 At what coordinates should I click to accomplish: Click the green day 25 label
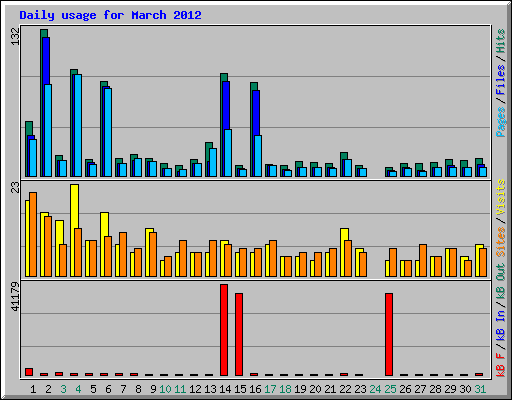(x=390, y=389)
